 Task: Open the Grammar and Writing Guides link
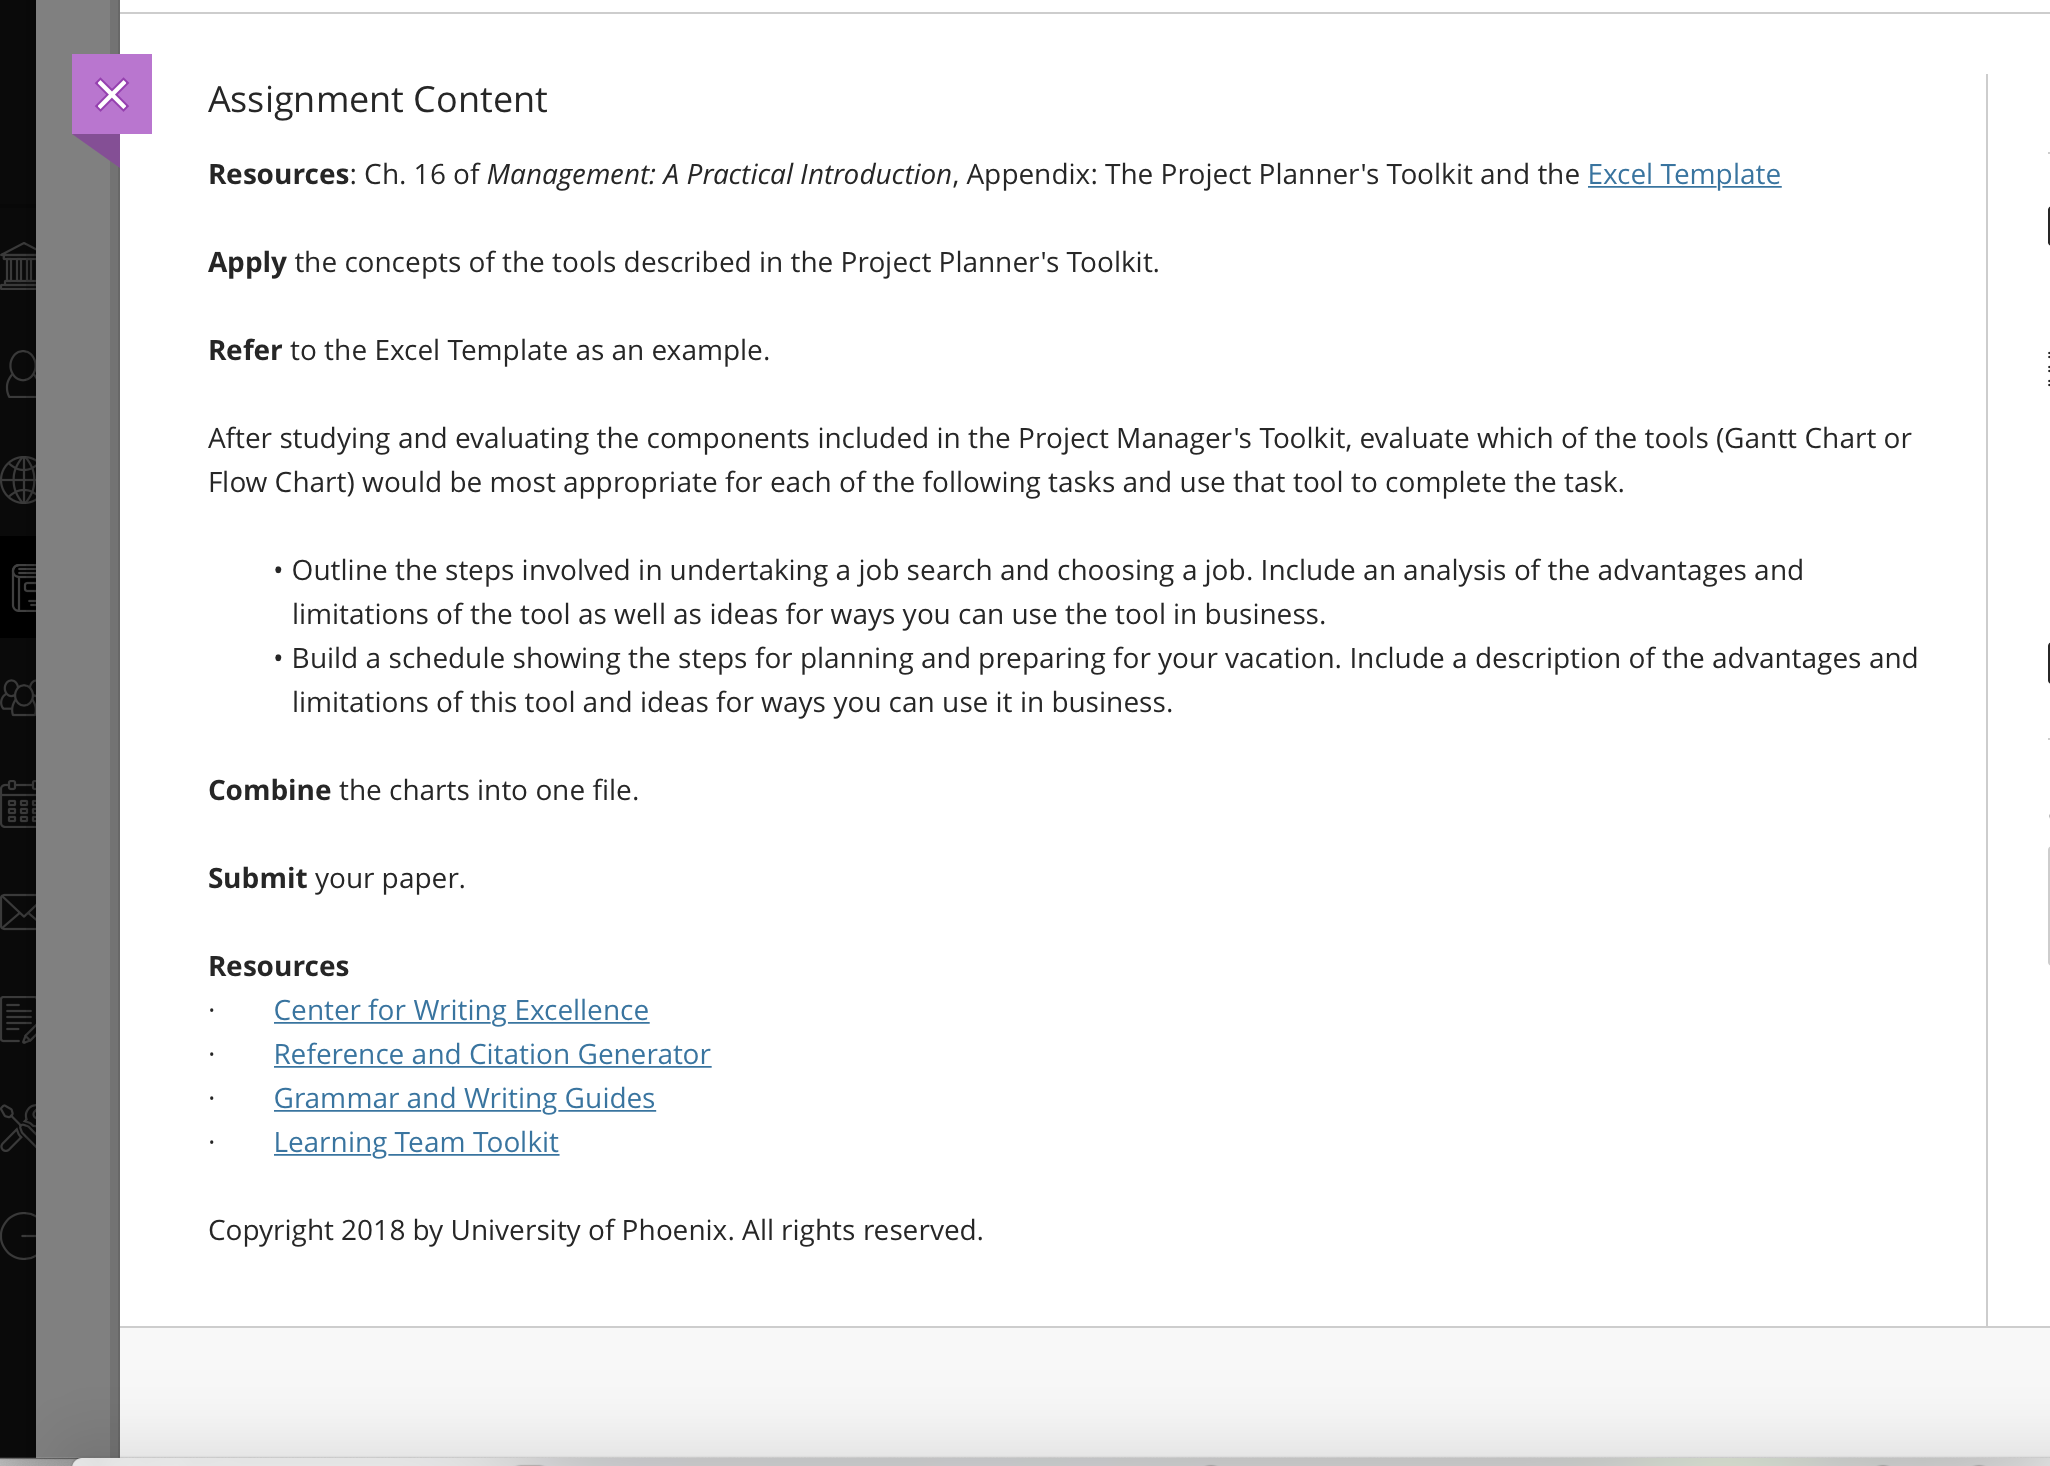click(x=464, y=1098)
